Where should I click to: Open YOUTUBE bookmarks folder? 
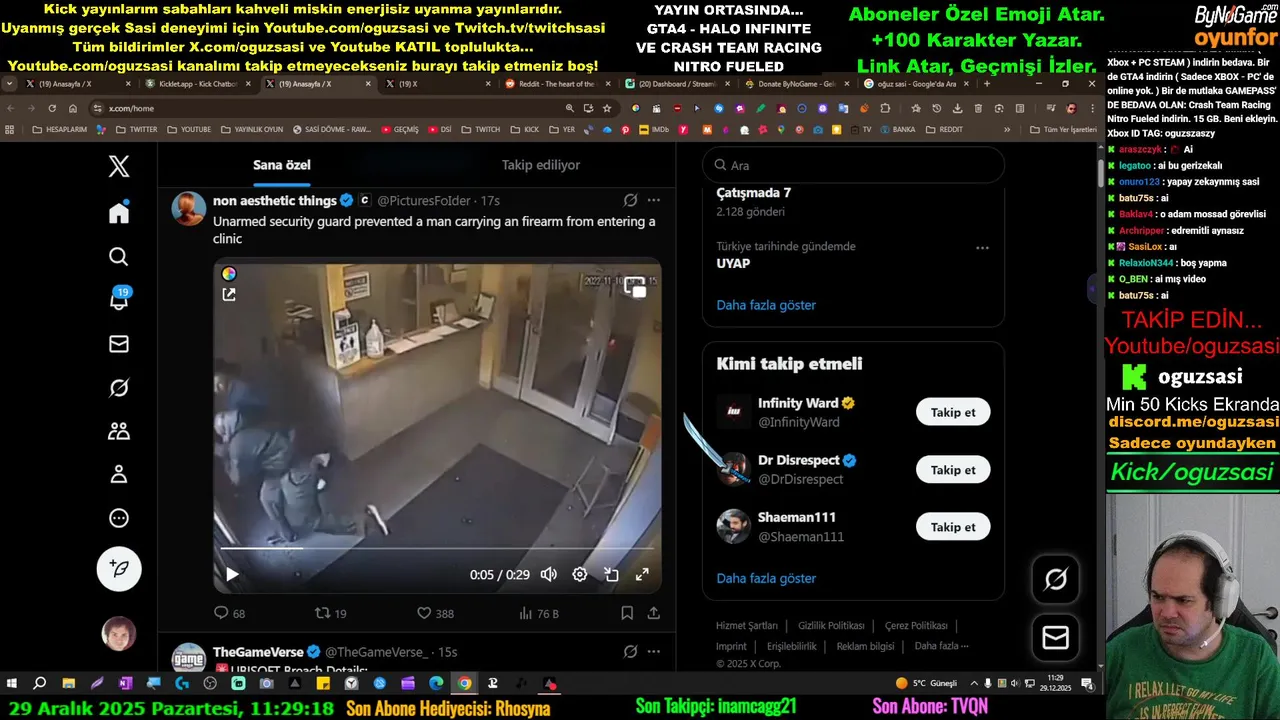pos(189,129)
